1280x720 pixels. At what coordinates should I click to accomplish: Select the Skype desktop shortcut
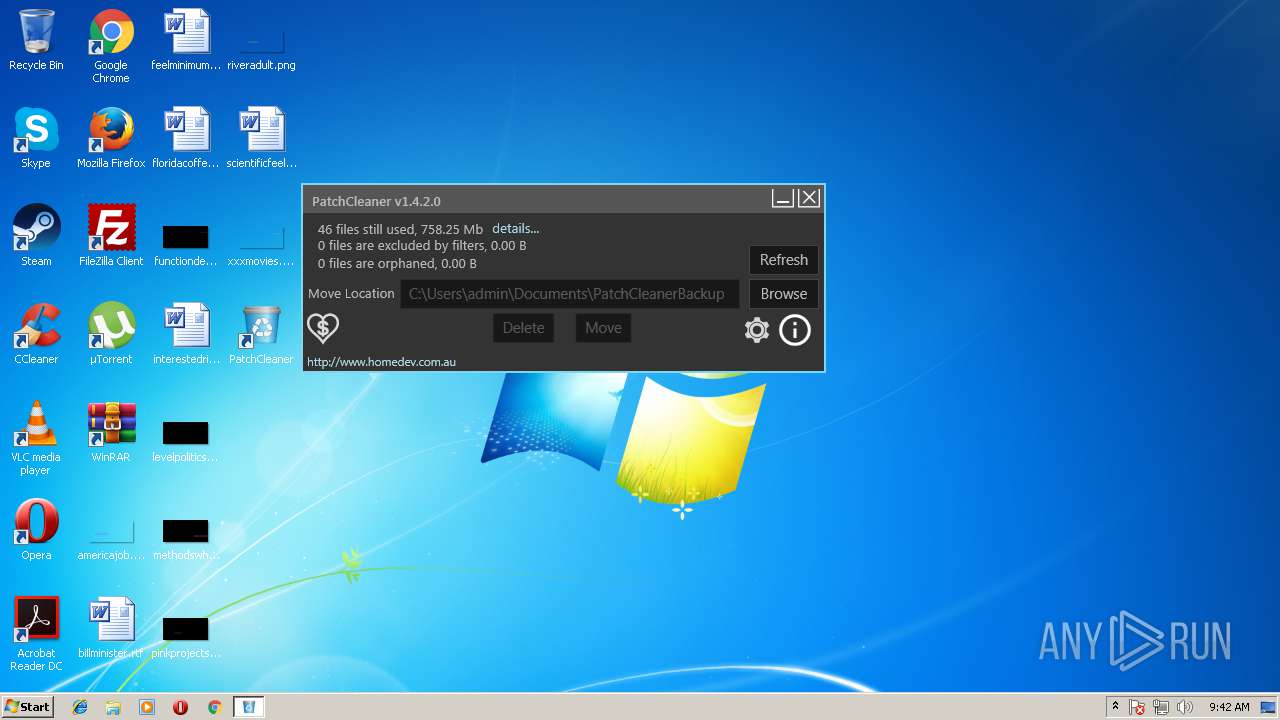[x=36, y=138]
